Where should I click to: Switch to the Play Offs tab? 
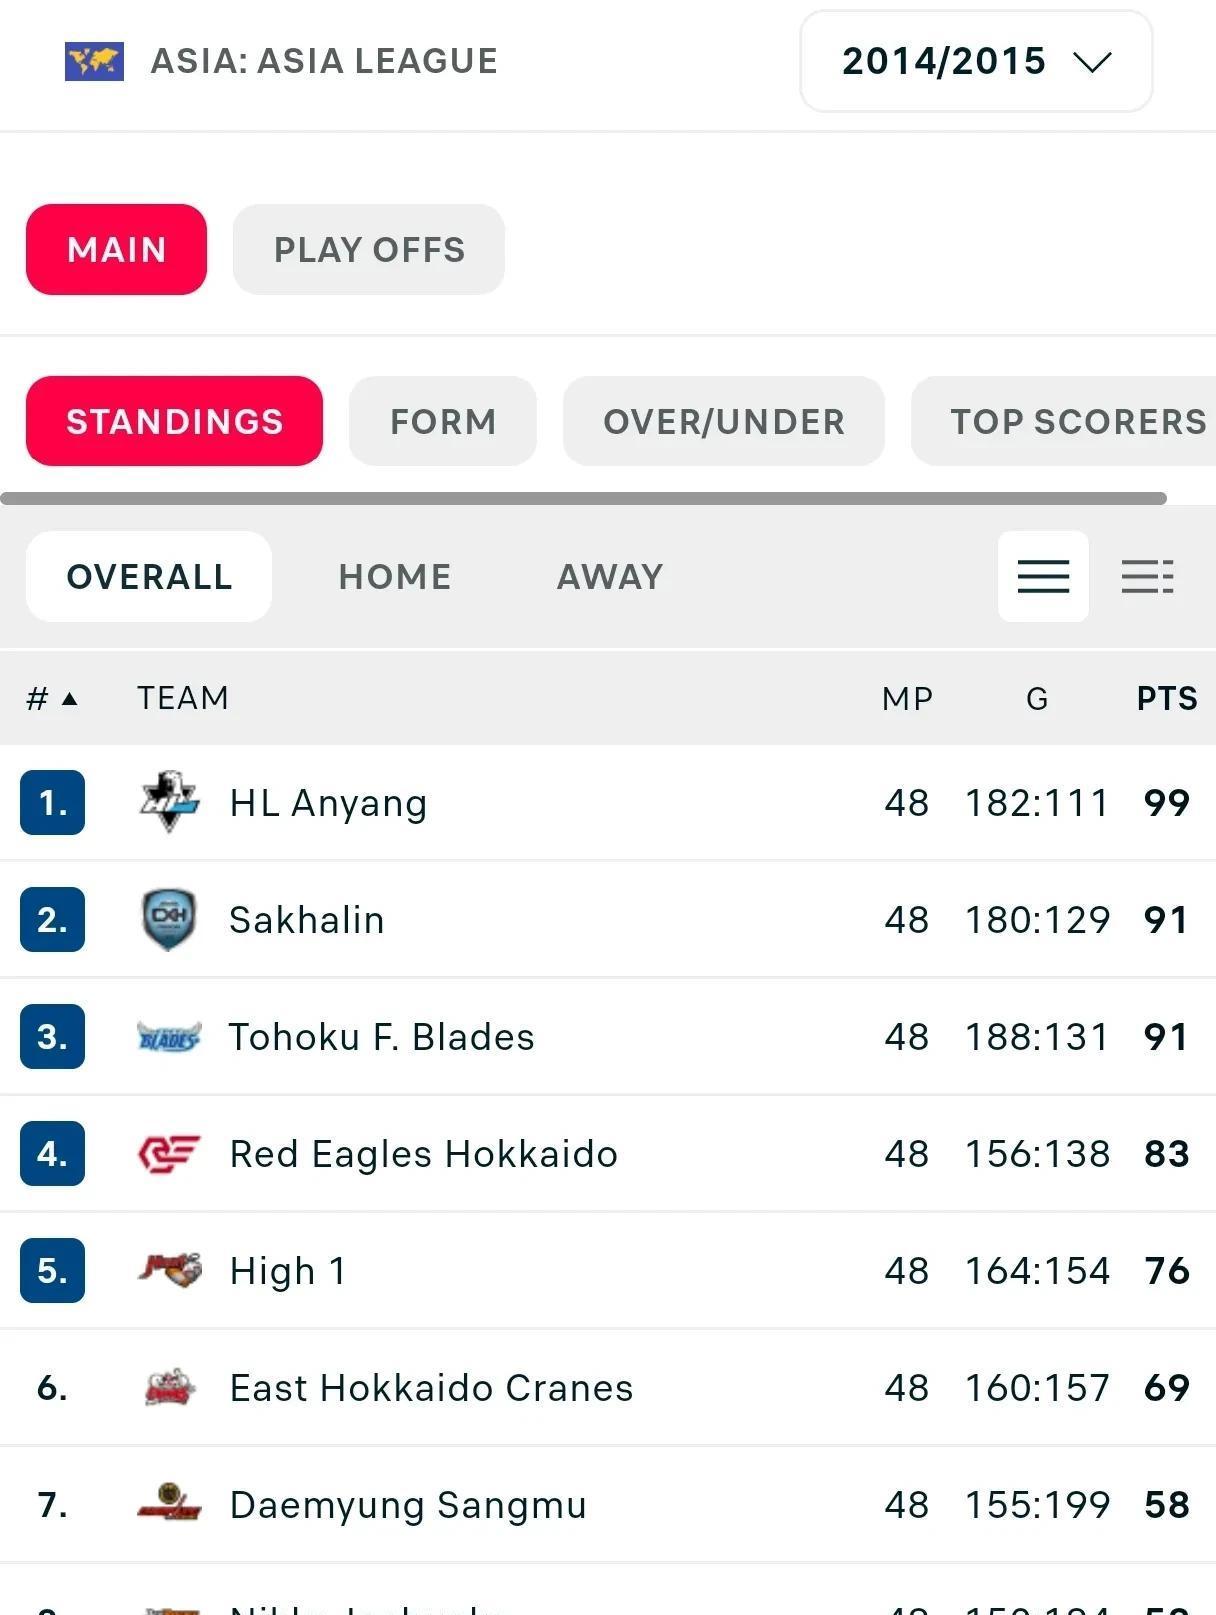pos(369,249)
